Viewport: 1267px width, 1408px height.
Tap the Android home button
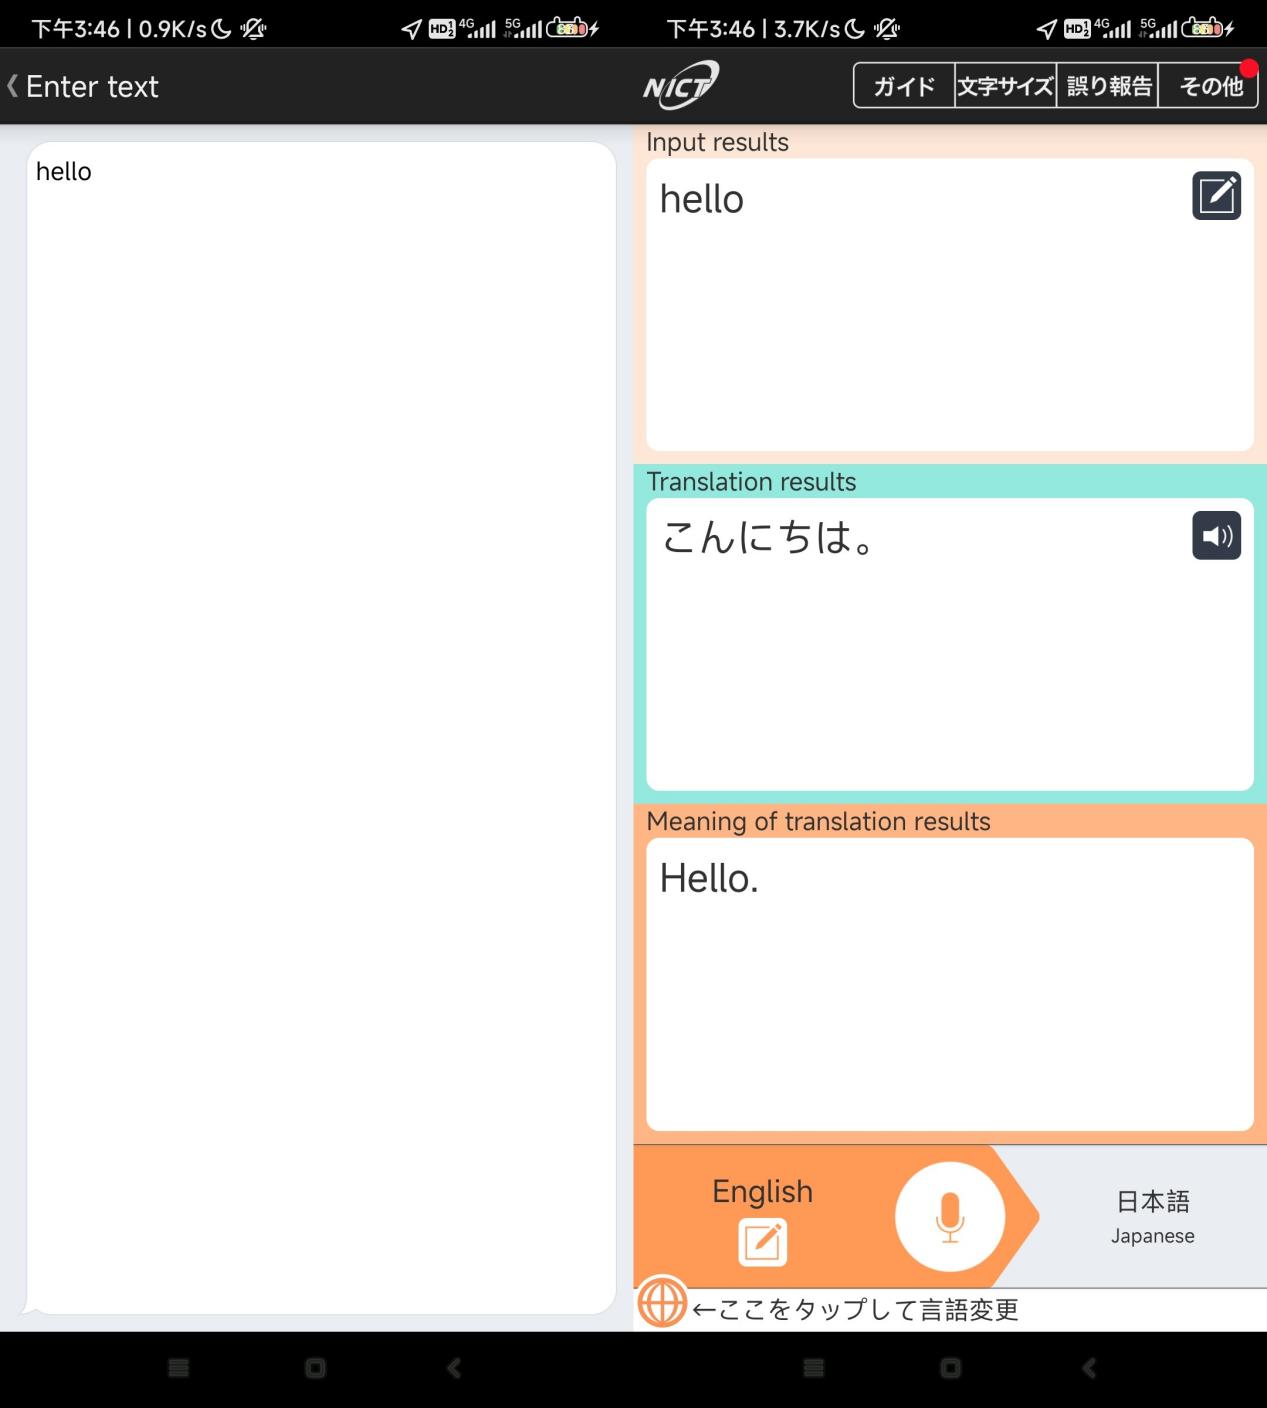(314, 1368)
